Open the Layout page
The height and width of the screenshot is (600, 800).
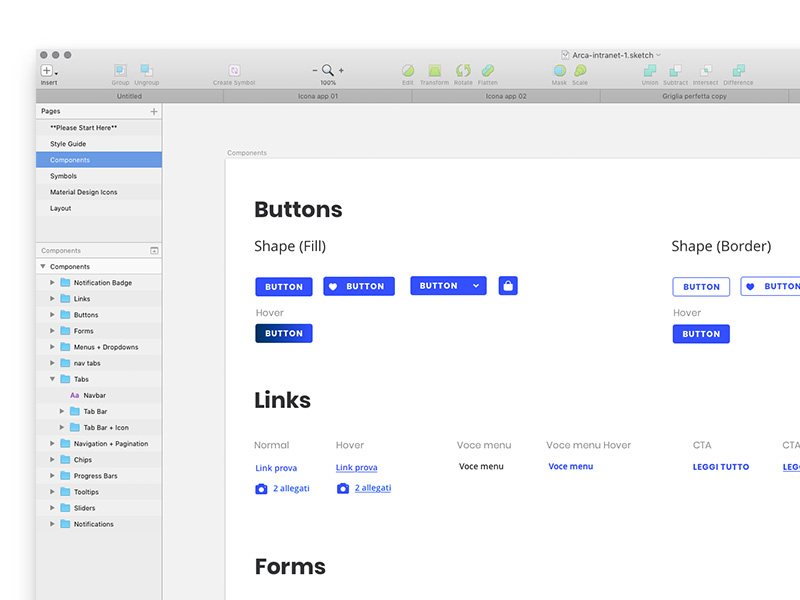point(99,208)
